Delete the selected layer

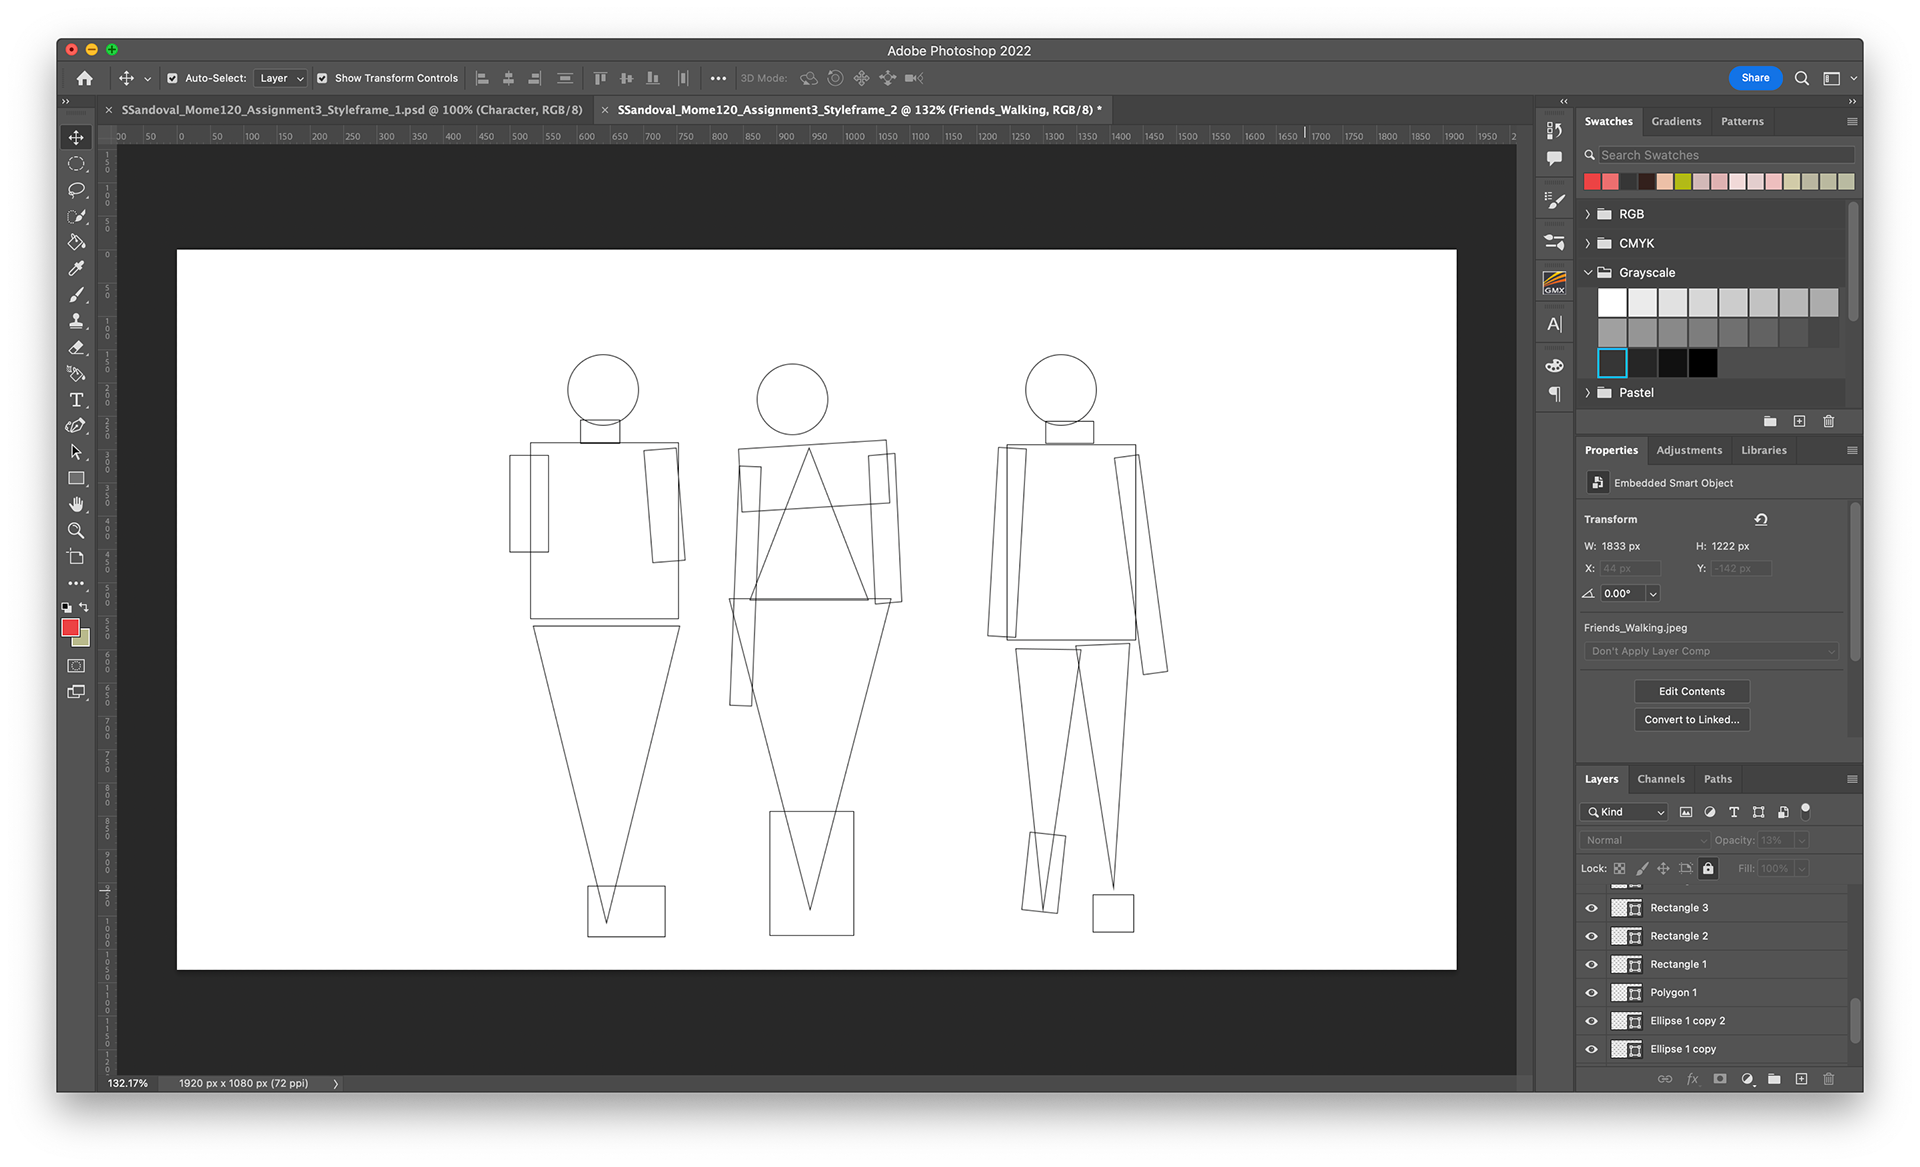pyautogui.click(x=1828, y=1079)
